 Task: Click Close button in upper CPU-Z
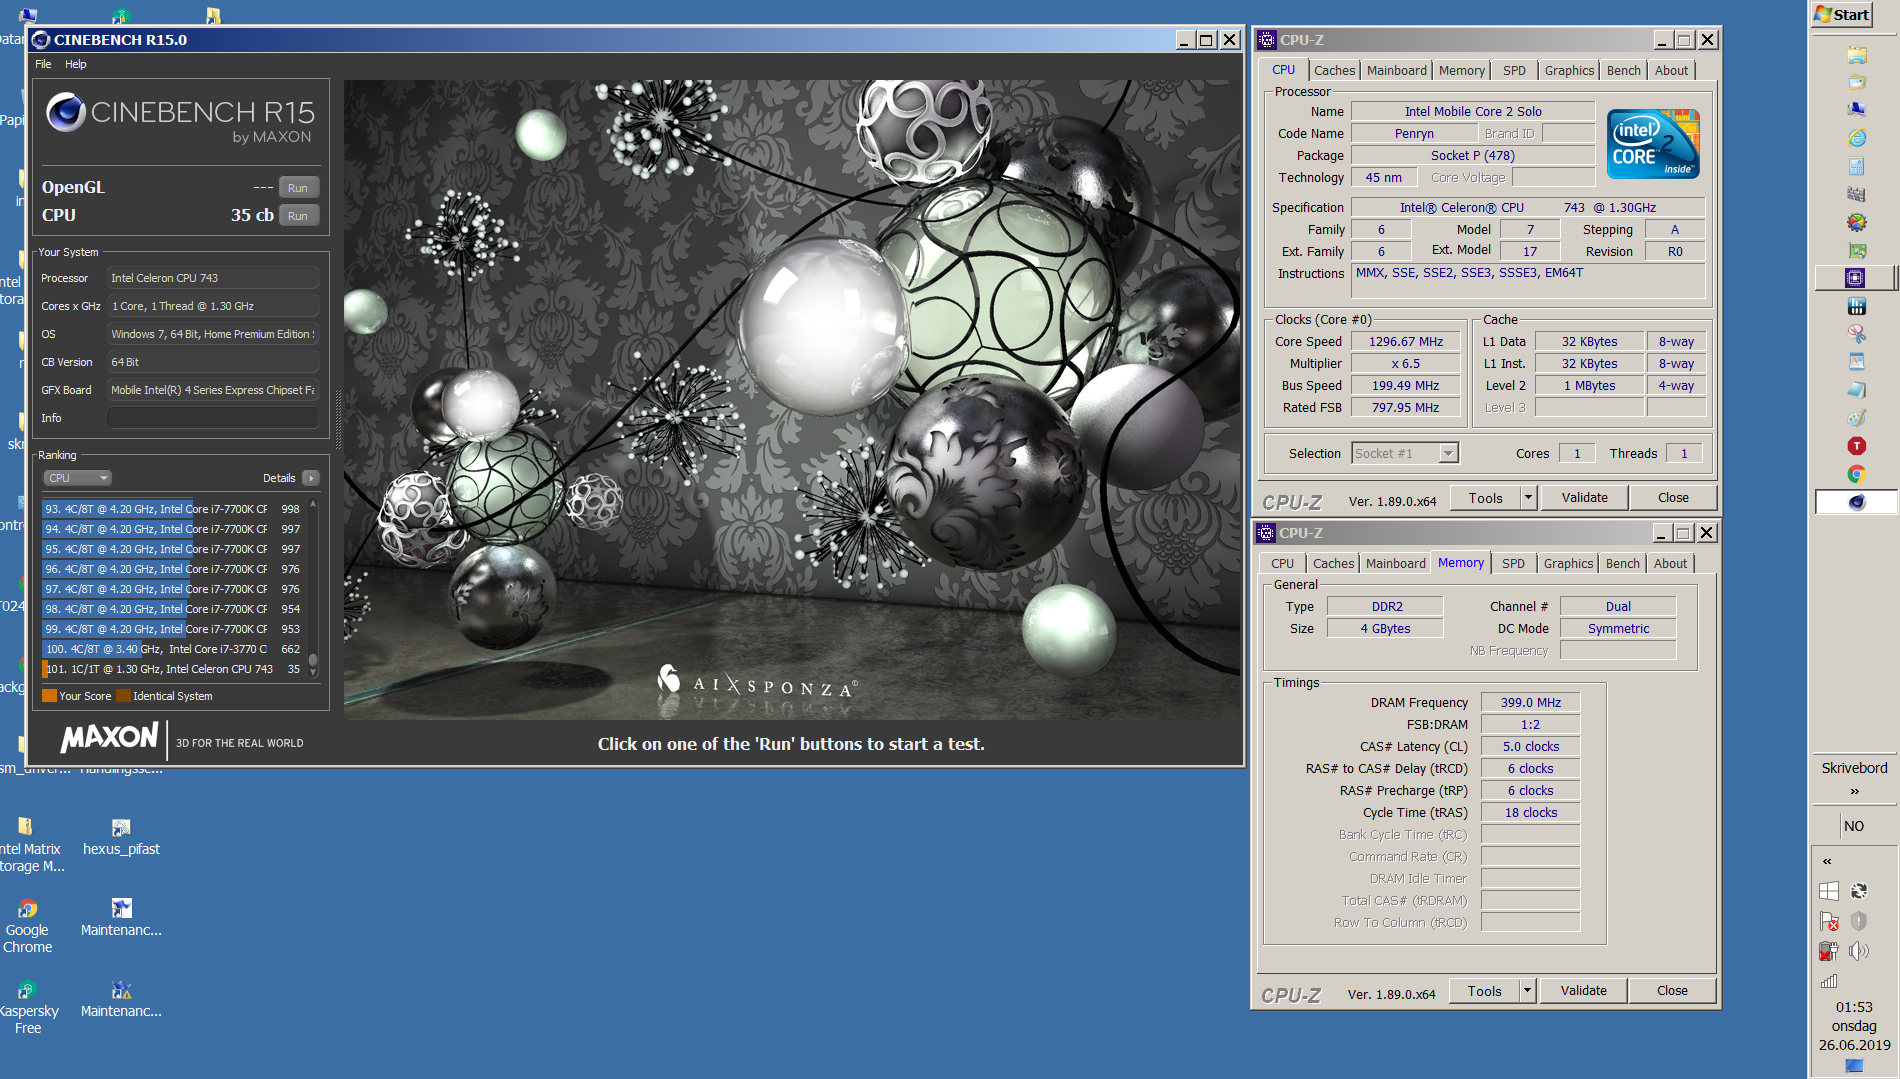(1673, 497)
